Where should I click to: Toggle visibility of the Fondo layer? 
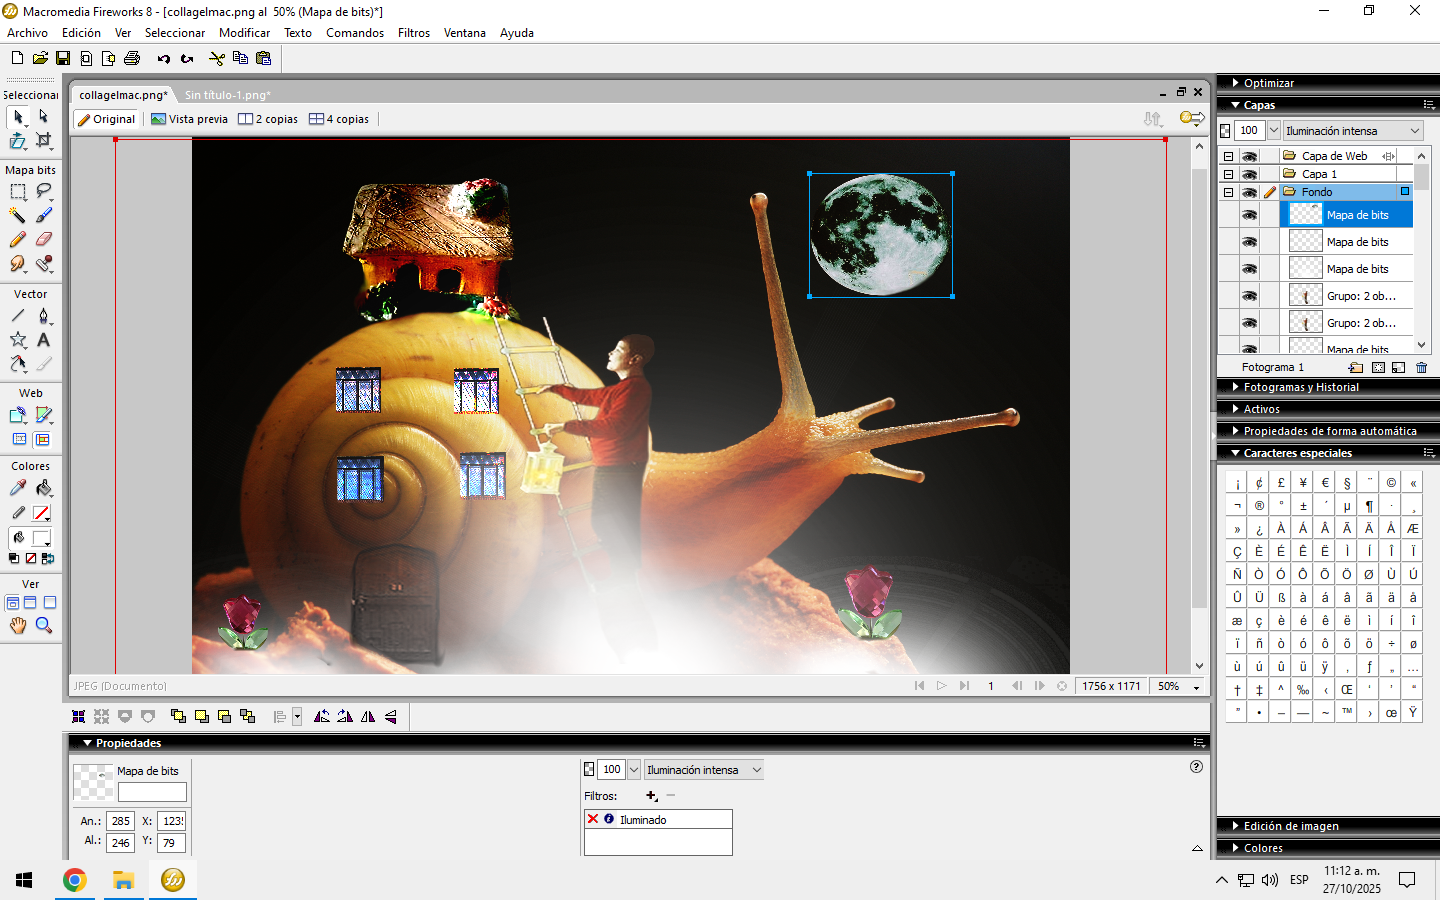[x=1249, y=192]
